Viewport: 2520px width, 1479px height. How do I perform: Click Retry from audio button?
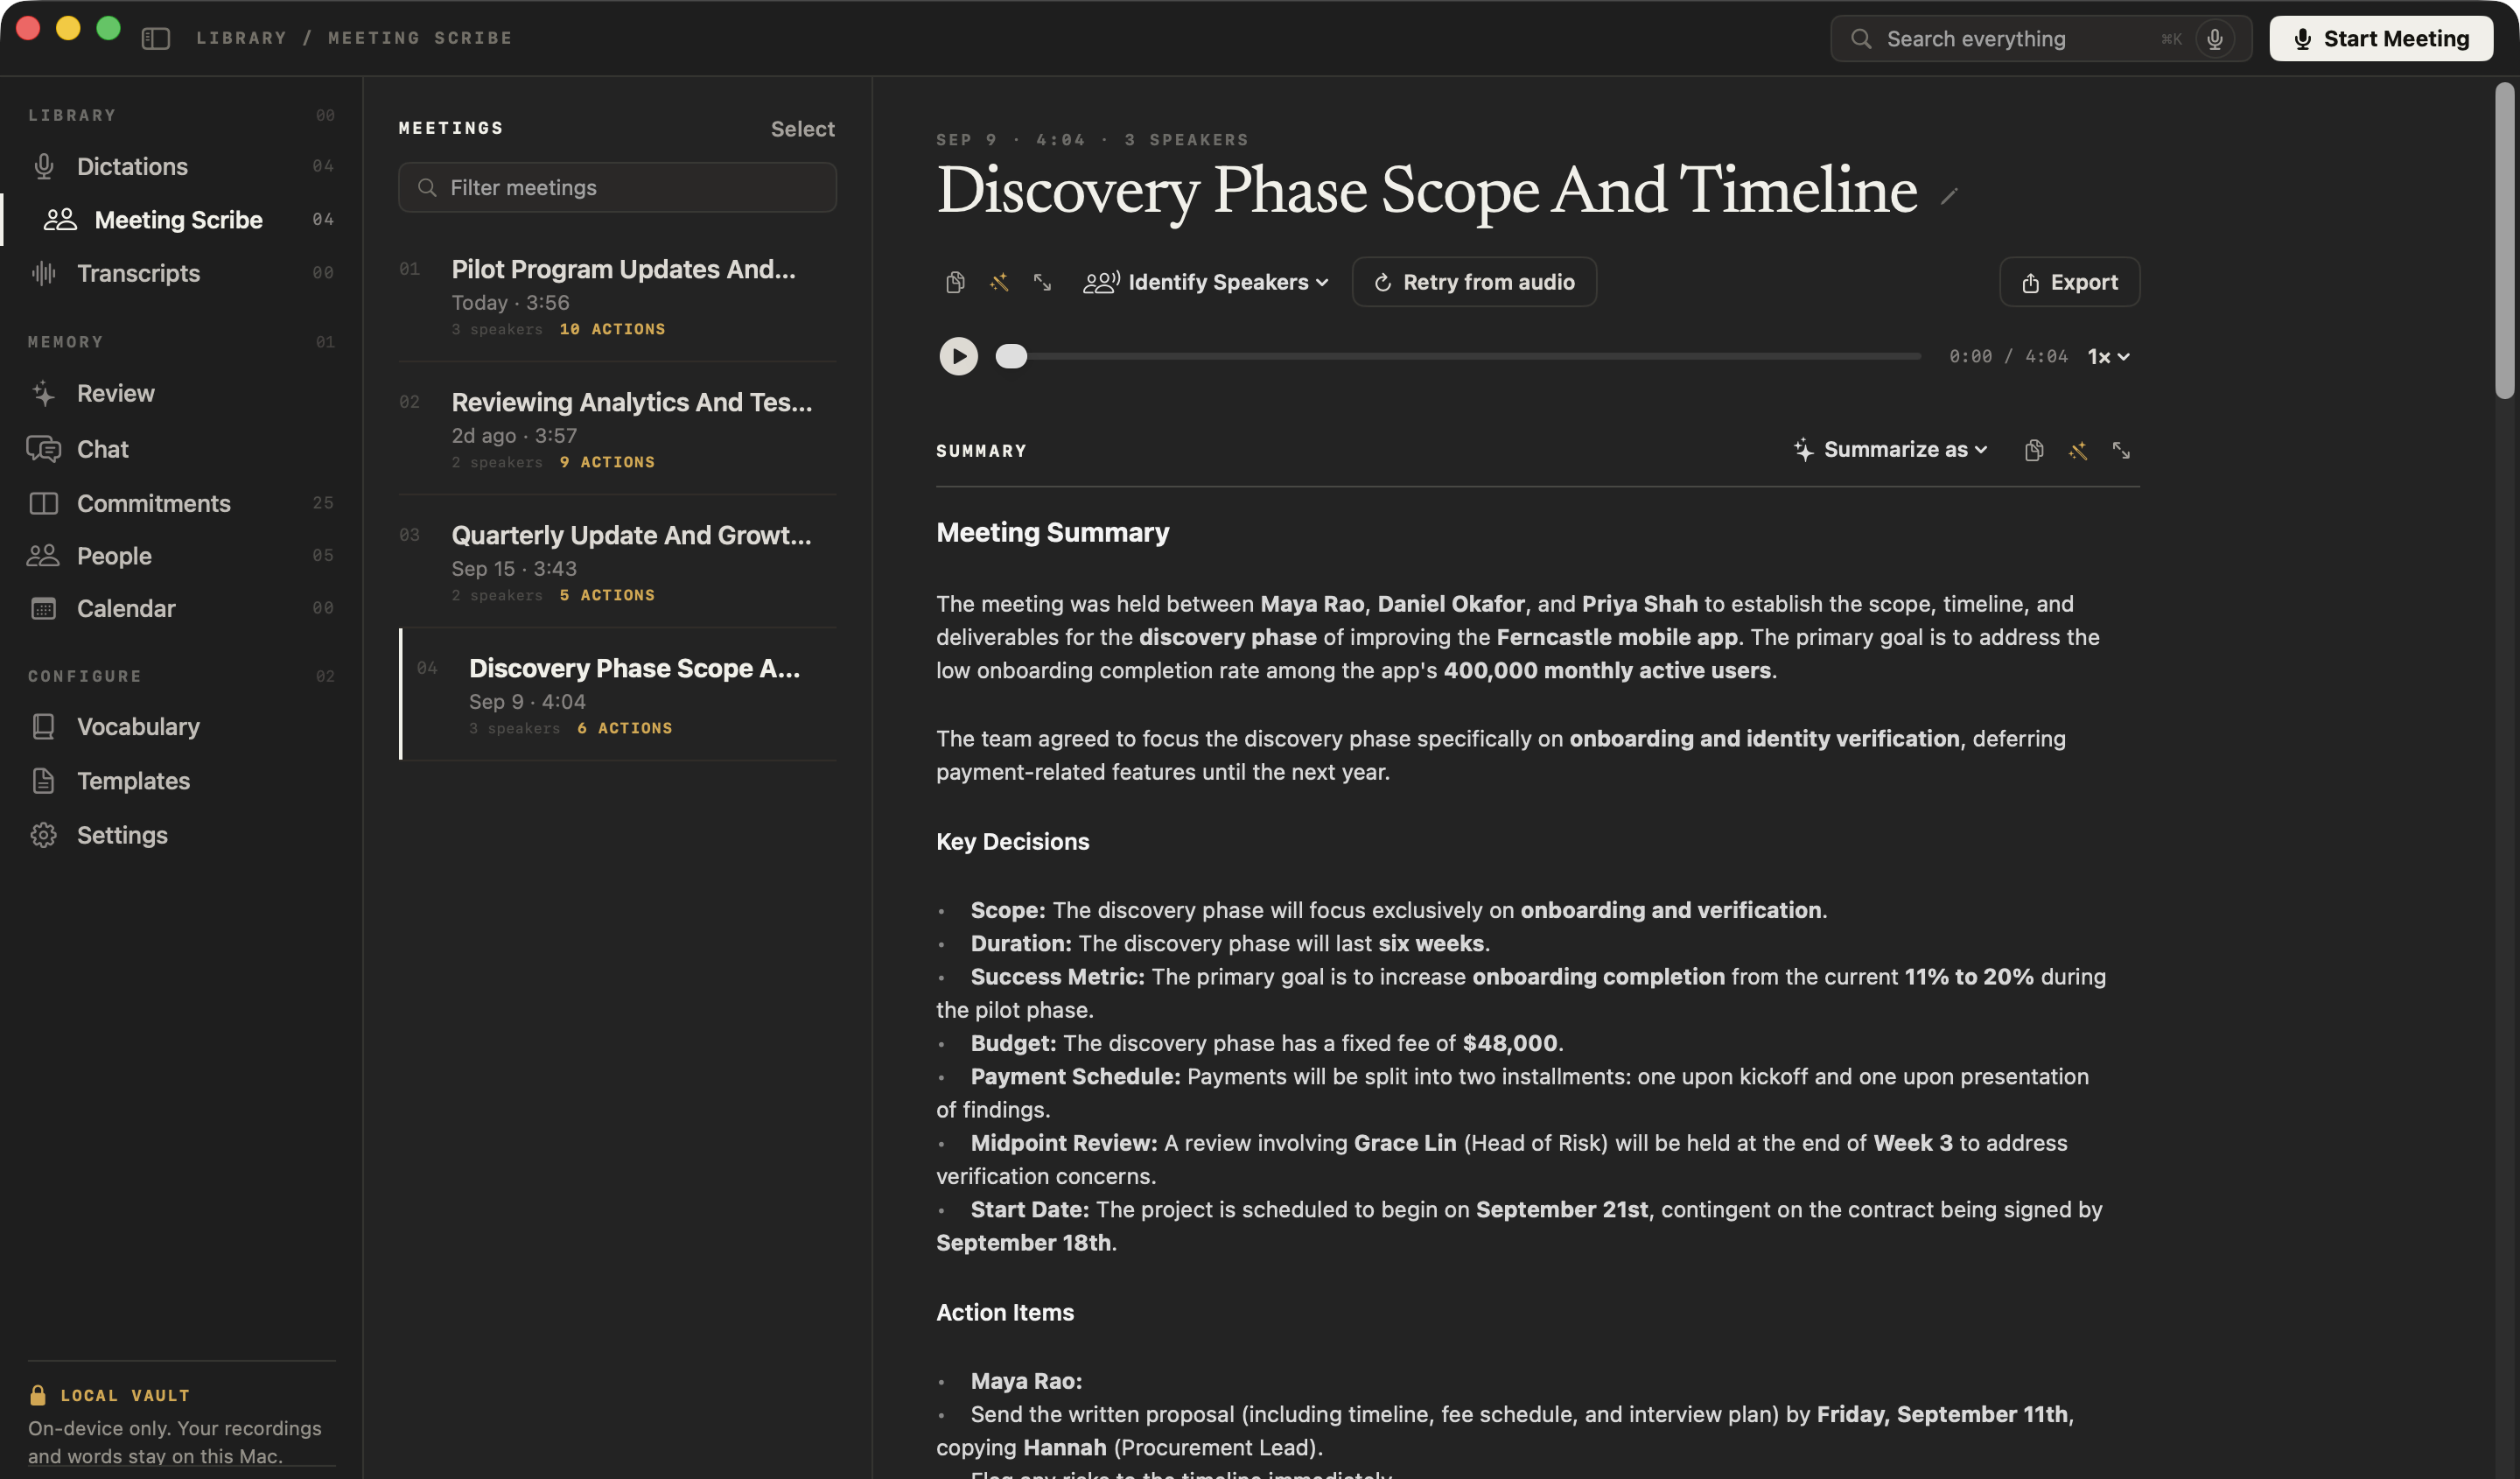[1474, 282]
